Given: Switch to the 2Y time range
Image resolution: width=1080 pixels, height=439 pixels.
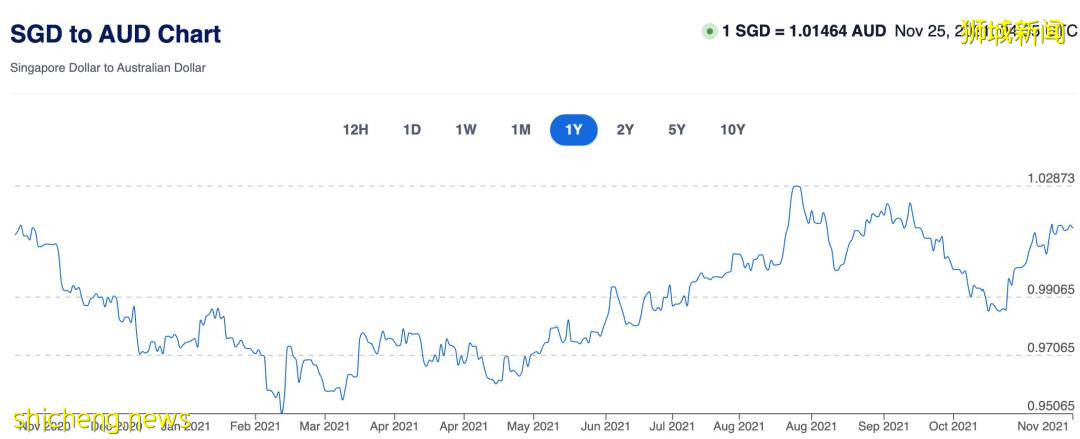Looking at the screenshot, I should tap(625, 129).
